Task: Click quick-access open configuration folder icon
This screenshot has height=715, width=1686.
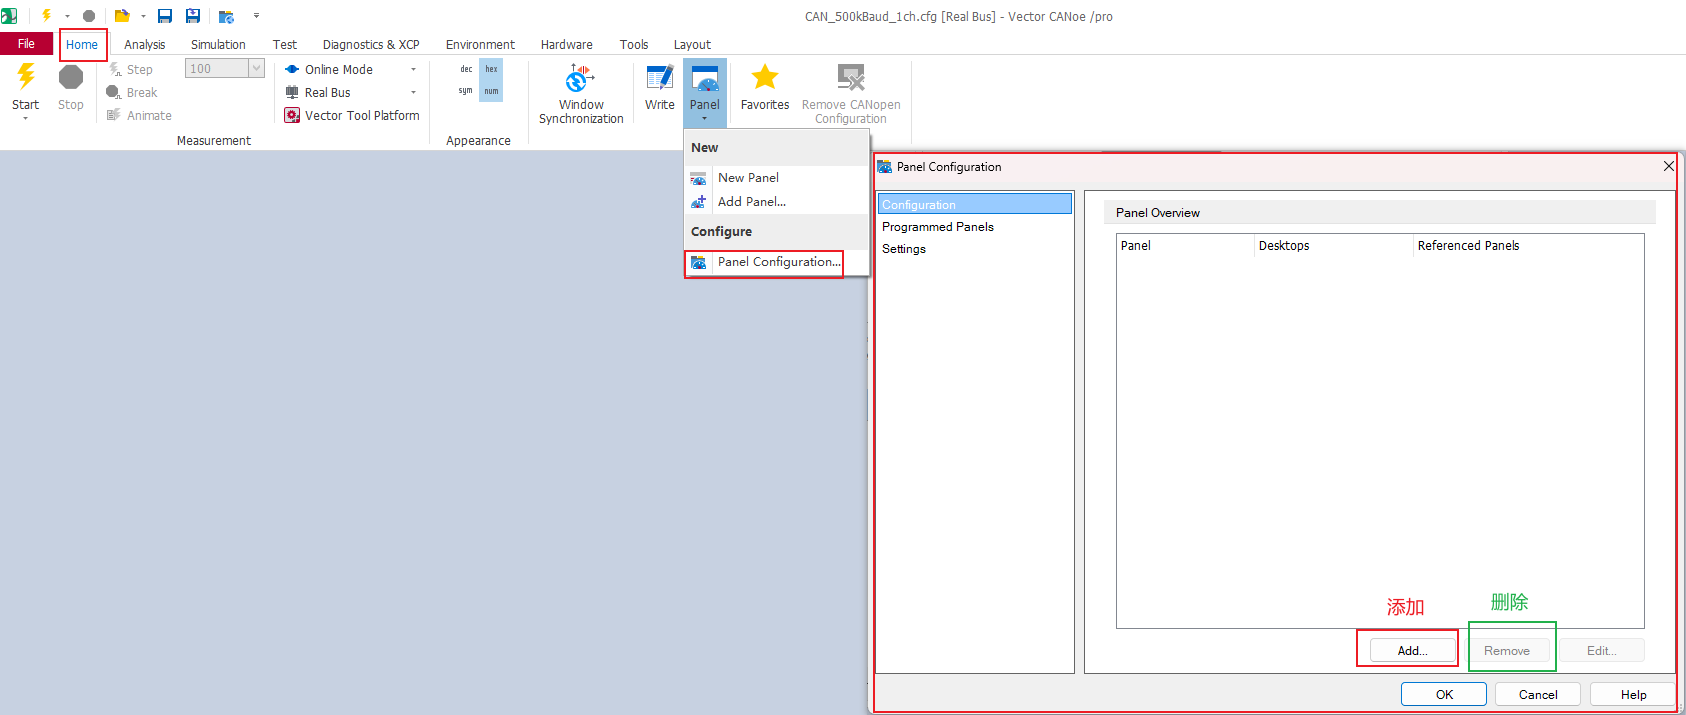Action: pos(122,16)
